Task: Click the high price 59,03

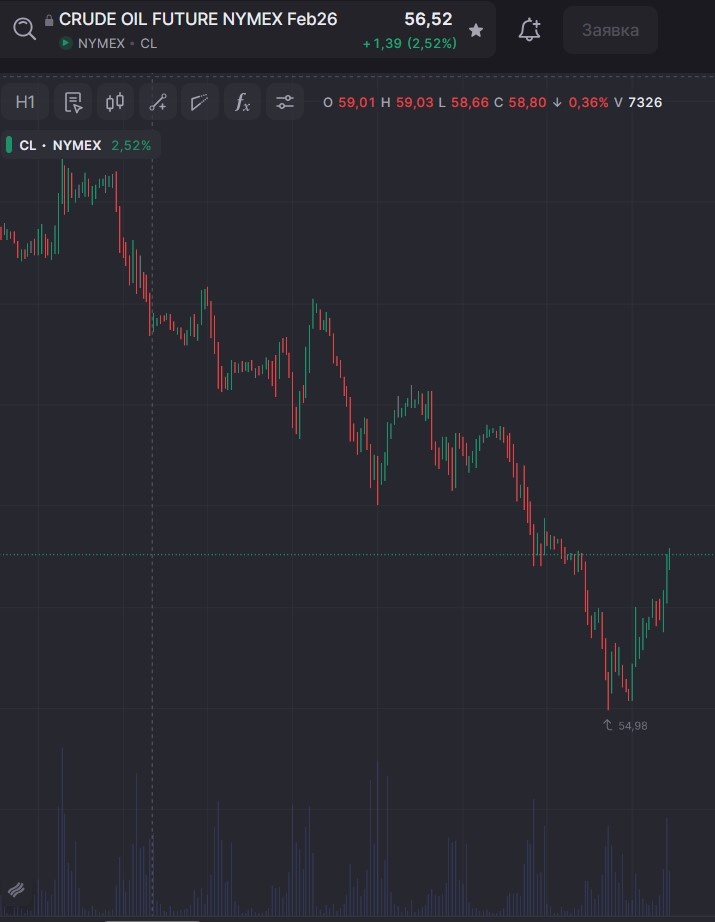Action: pos(415,102)
